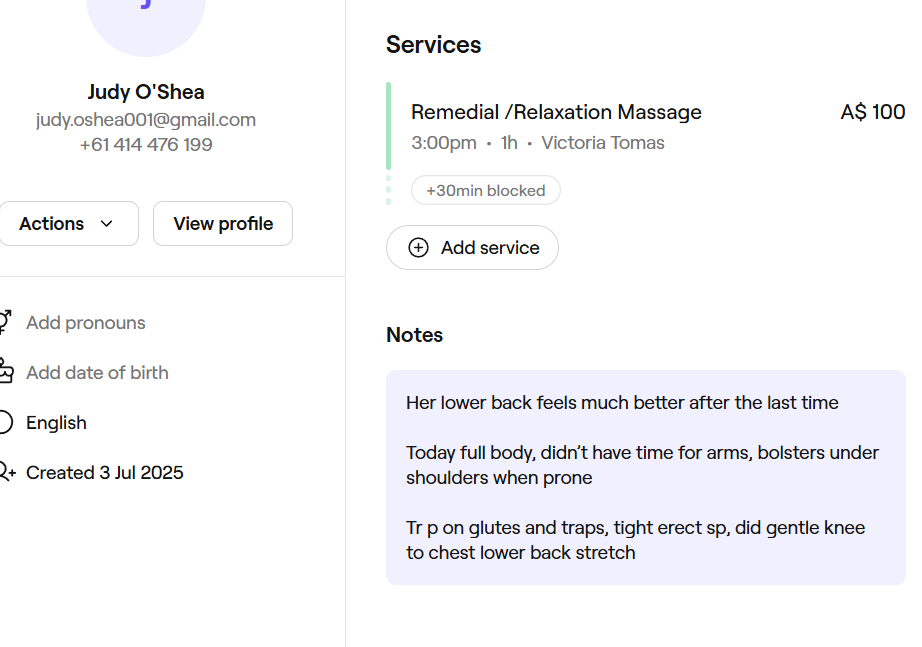The image size is (922, 647).
Task: Click Add date of birth
Action: coord(97,373)
